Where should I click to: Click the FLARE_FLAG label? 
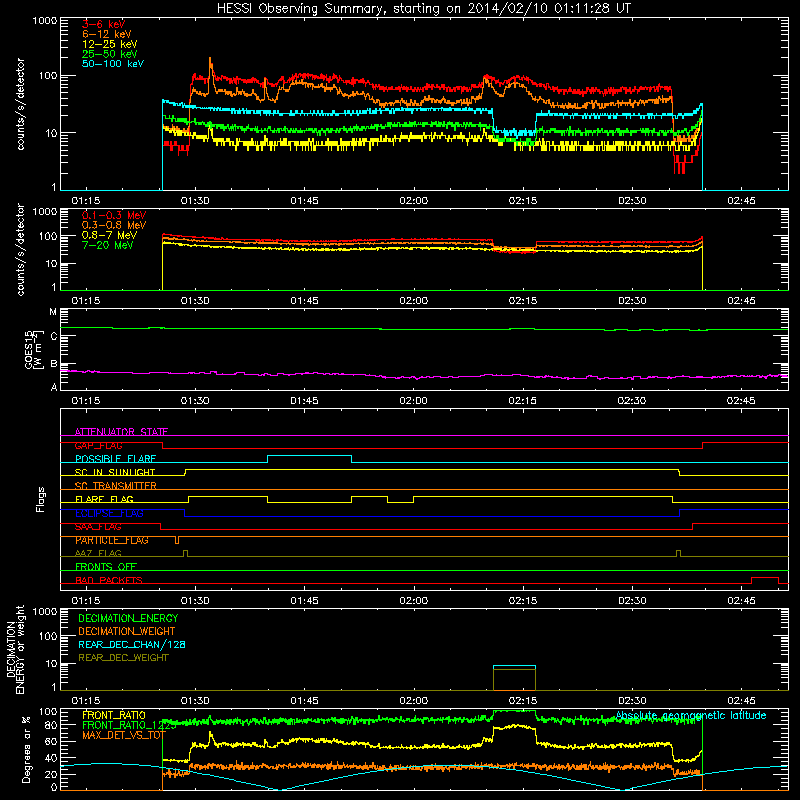coord(104,499)
